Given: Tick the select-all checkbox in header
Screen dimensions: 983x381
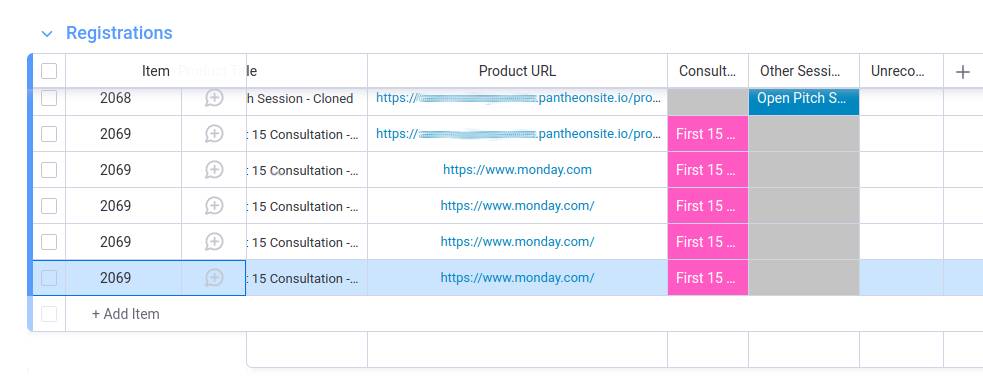Looking at the screenshot, I should click(49, 71).
